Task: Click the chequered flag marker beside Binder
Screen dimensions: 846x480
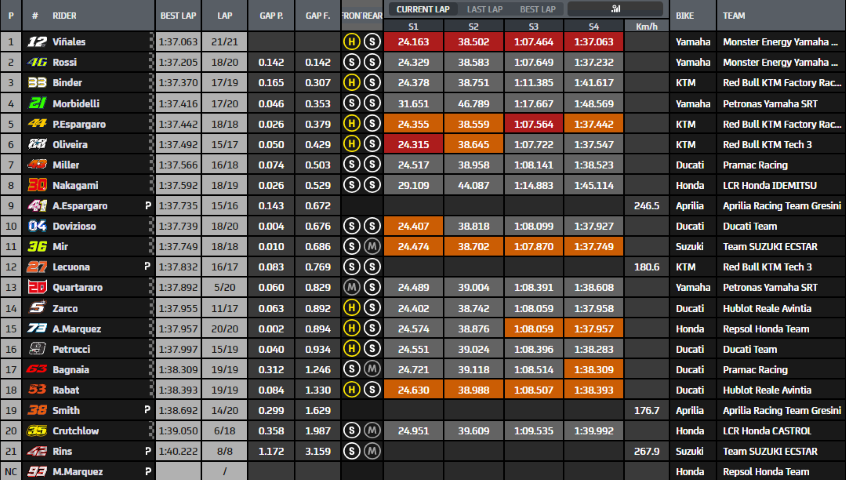Action: pos(151,83)
